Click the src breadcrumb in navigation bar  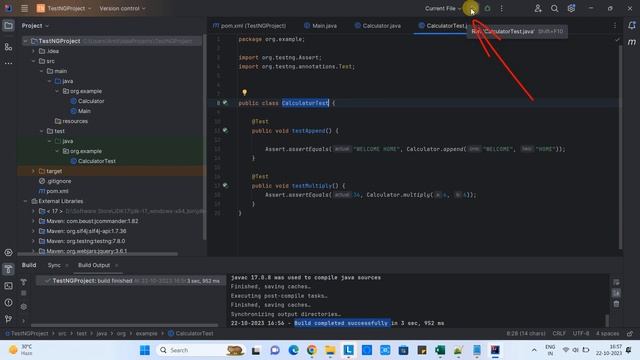[62, 333]
